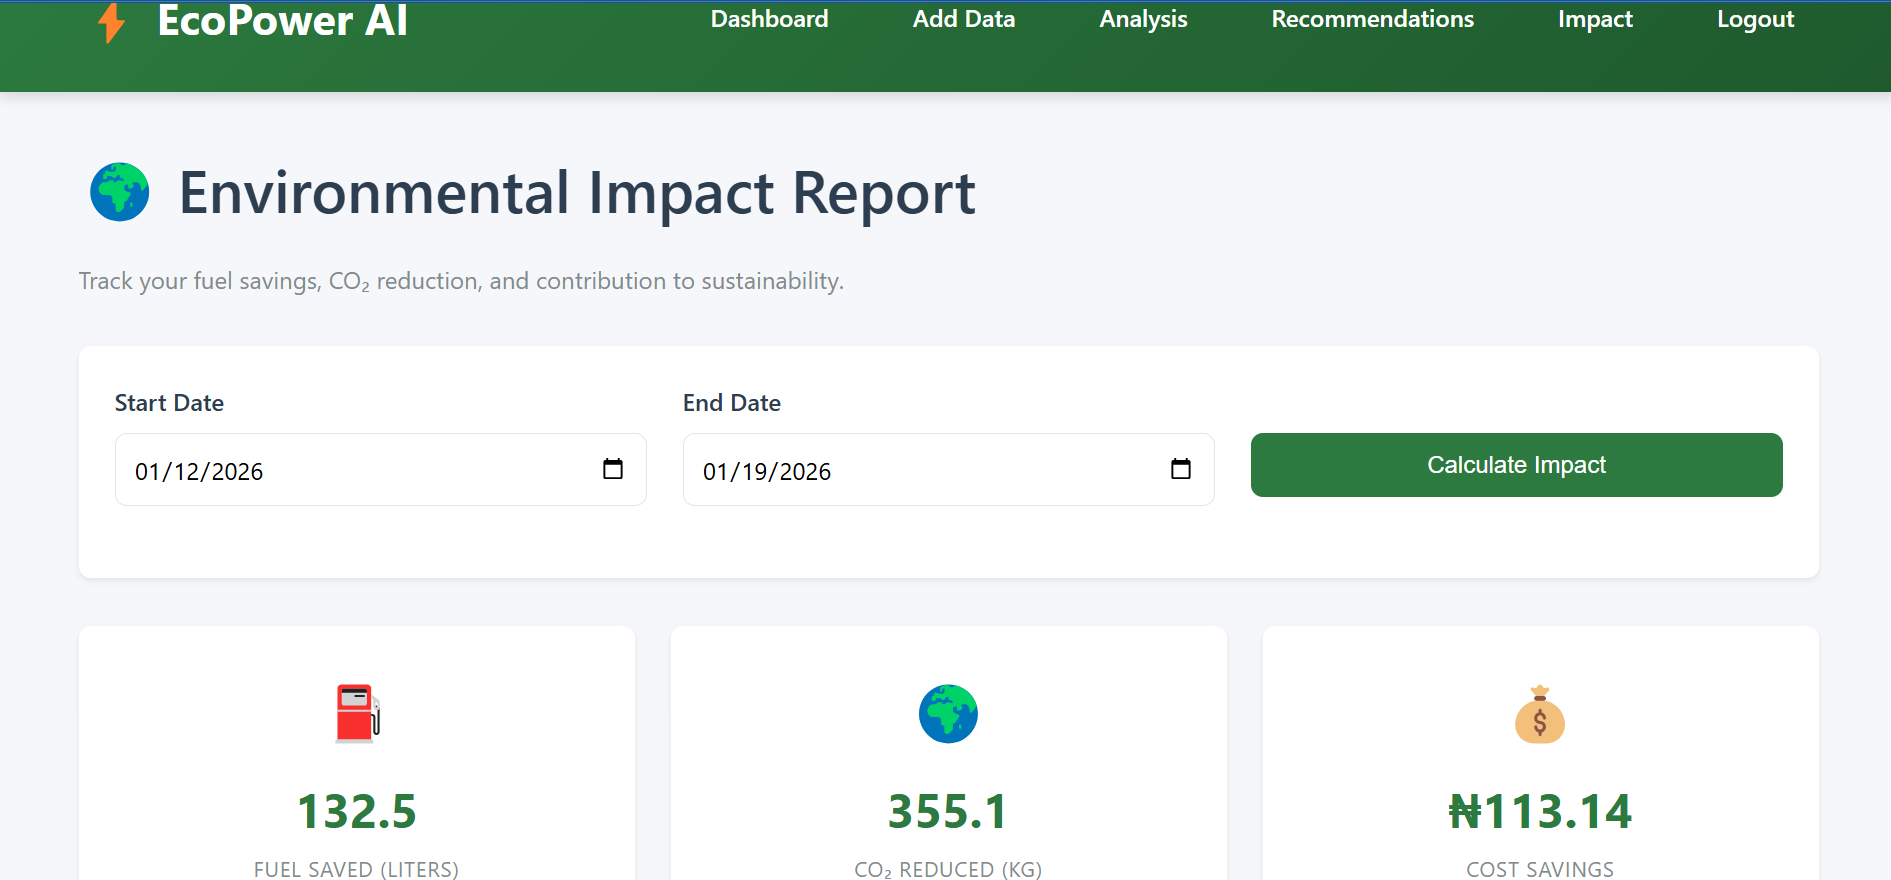
Task: Click the globe icon in CO₂ Reduced card
Action: click(x=948, y=714)
